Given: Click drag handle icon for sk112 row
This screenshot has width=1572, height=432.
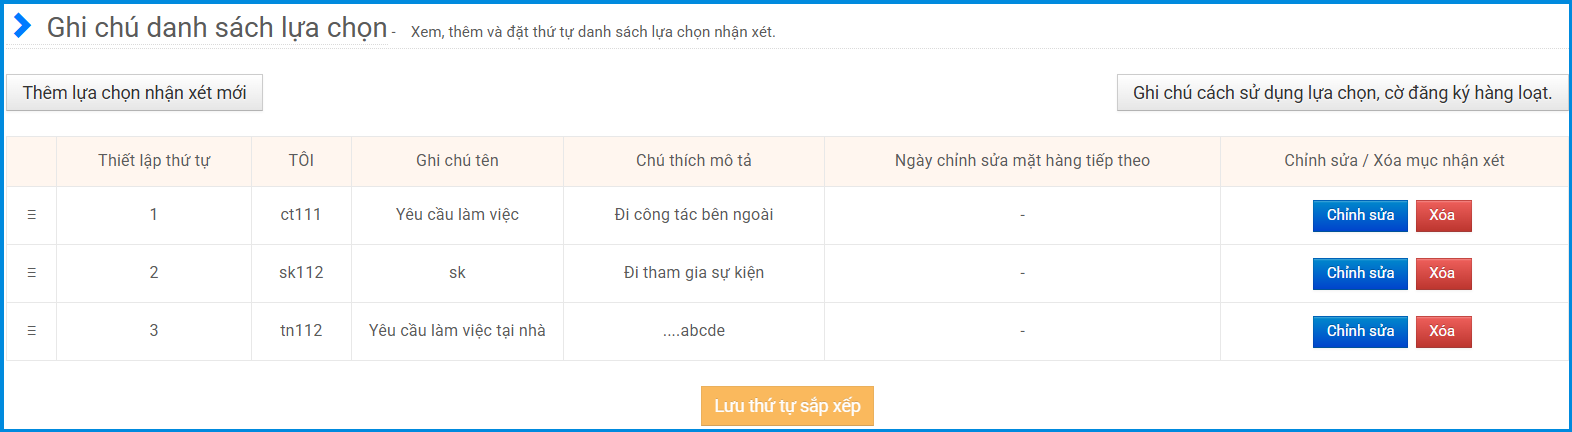Looking at the screenshot, I should (x=32, y=273).
